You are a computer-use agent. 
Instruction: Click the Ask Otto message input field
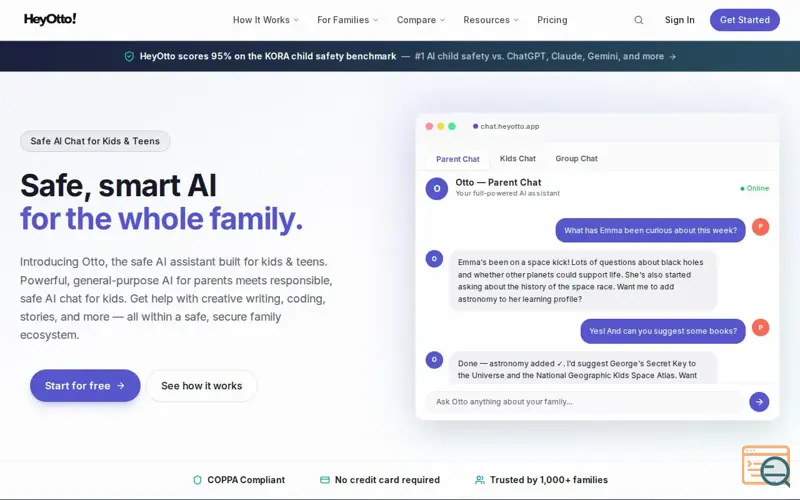pyautogui.click(x=585, y=402)
